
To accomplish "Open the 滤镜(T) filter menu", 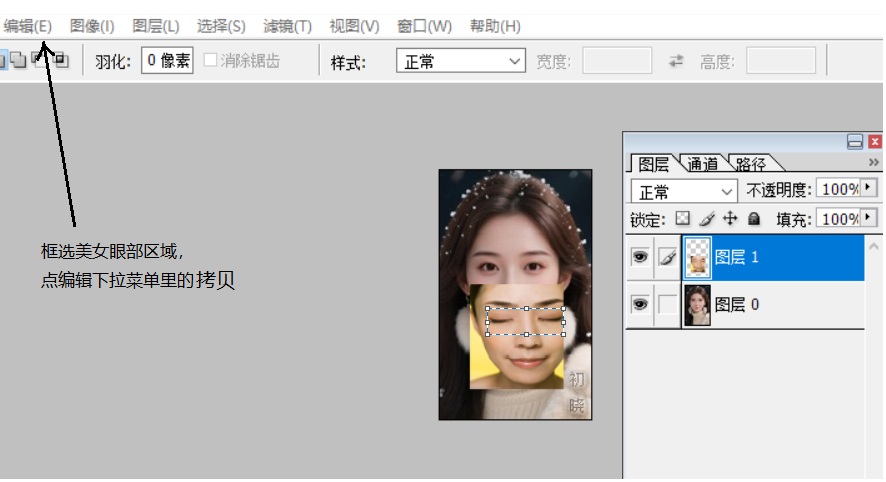I will tap(287, 26).
